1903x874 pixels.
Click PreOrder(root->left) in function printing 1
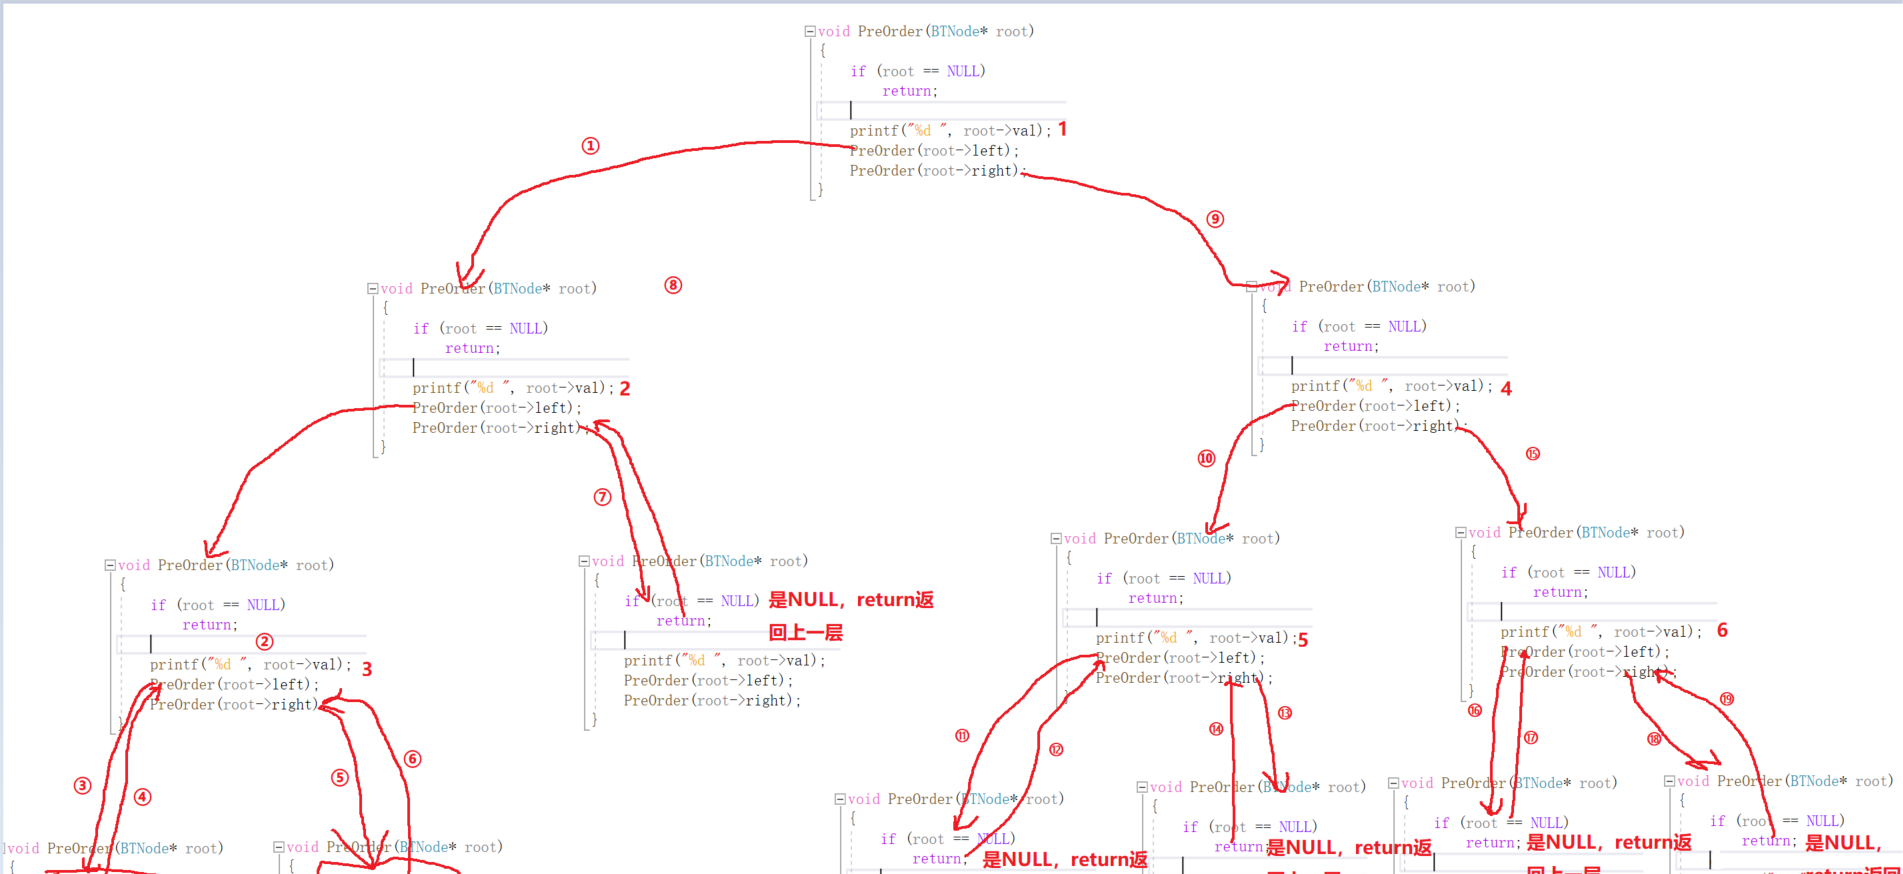tap(934, 151)
